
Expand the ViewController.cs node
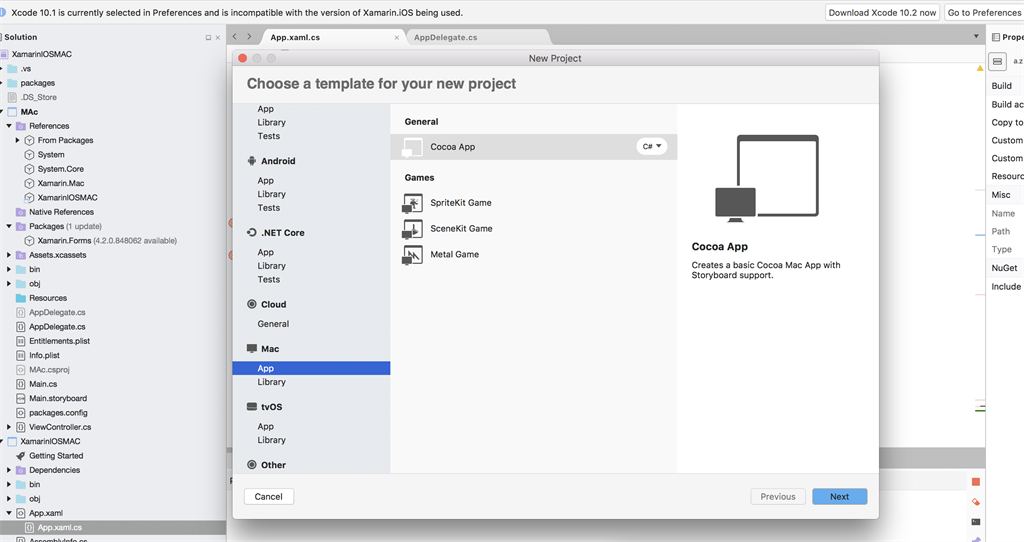9,427
